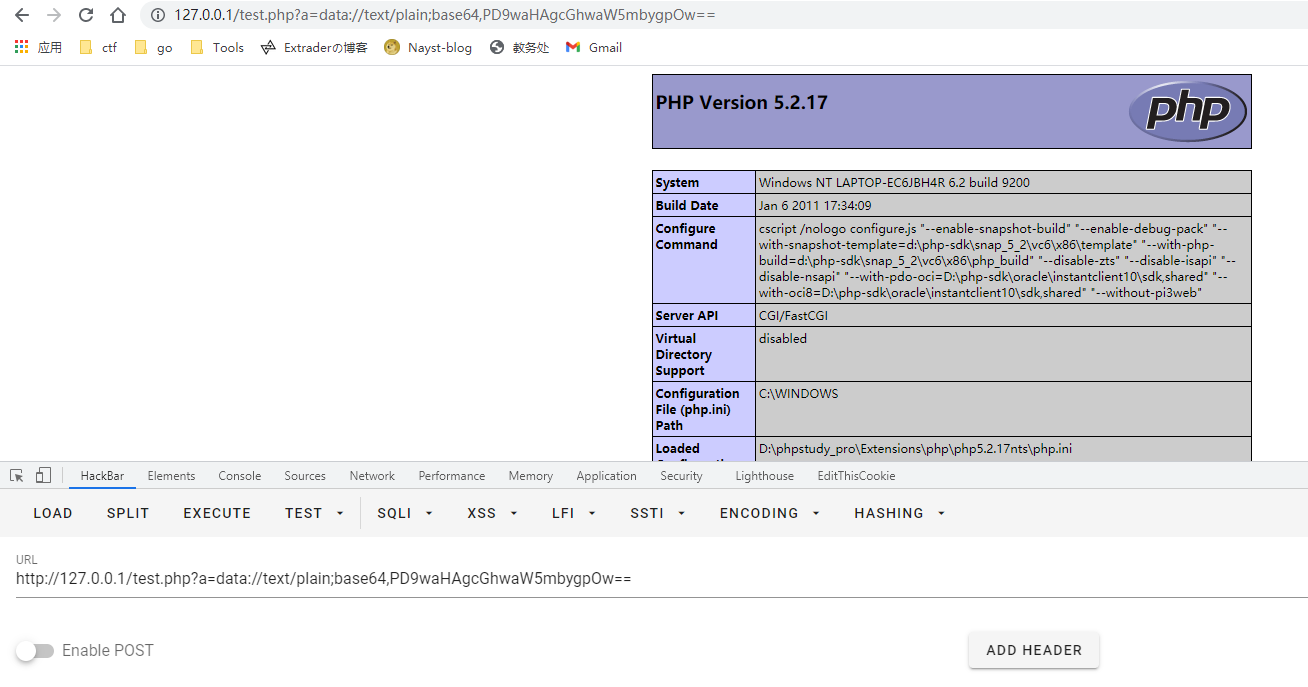Go to the browser home page icon
The height and width of the screenshot is (687, 1308).
[118, 15]
